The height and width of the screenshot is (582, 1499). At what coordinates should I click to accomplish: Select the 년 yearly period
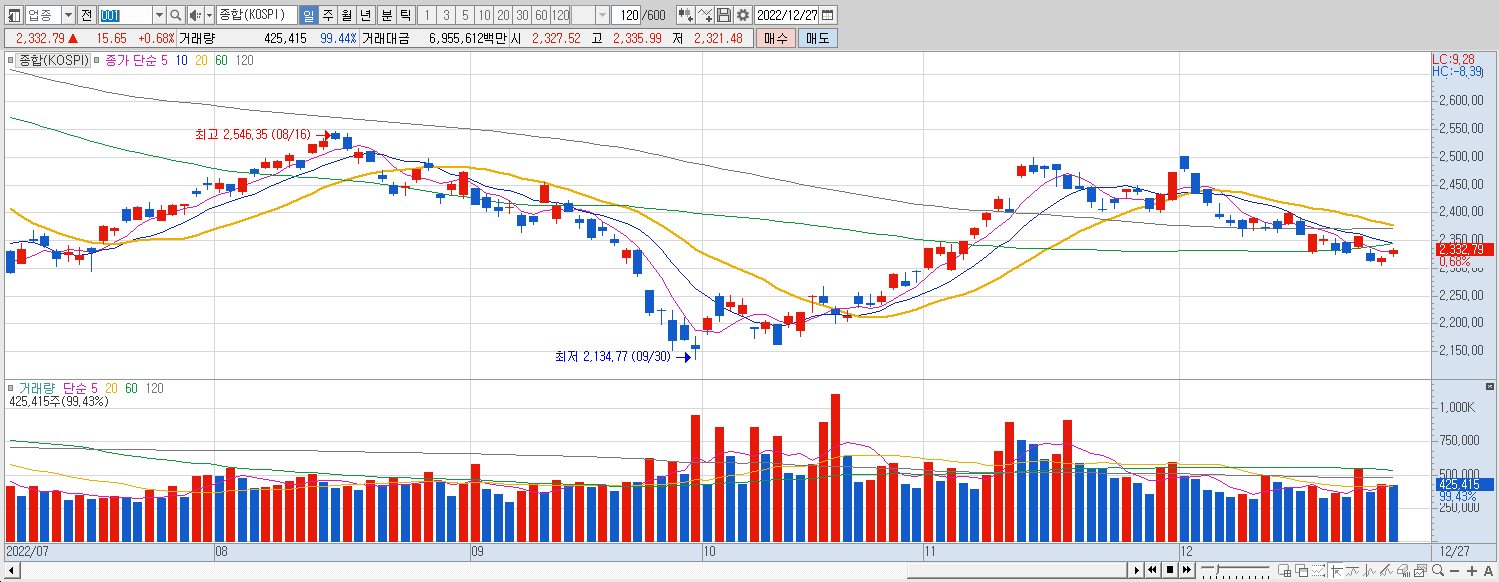coord(366,15)
